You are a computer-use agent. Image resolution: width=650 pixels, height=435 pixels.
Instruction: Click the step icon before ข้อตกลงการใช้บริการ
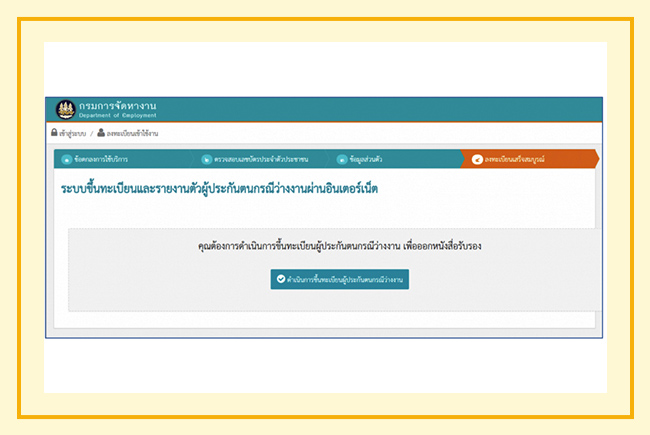(67, 159)
